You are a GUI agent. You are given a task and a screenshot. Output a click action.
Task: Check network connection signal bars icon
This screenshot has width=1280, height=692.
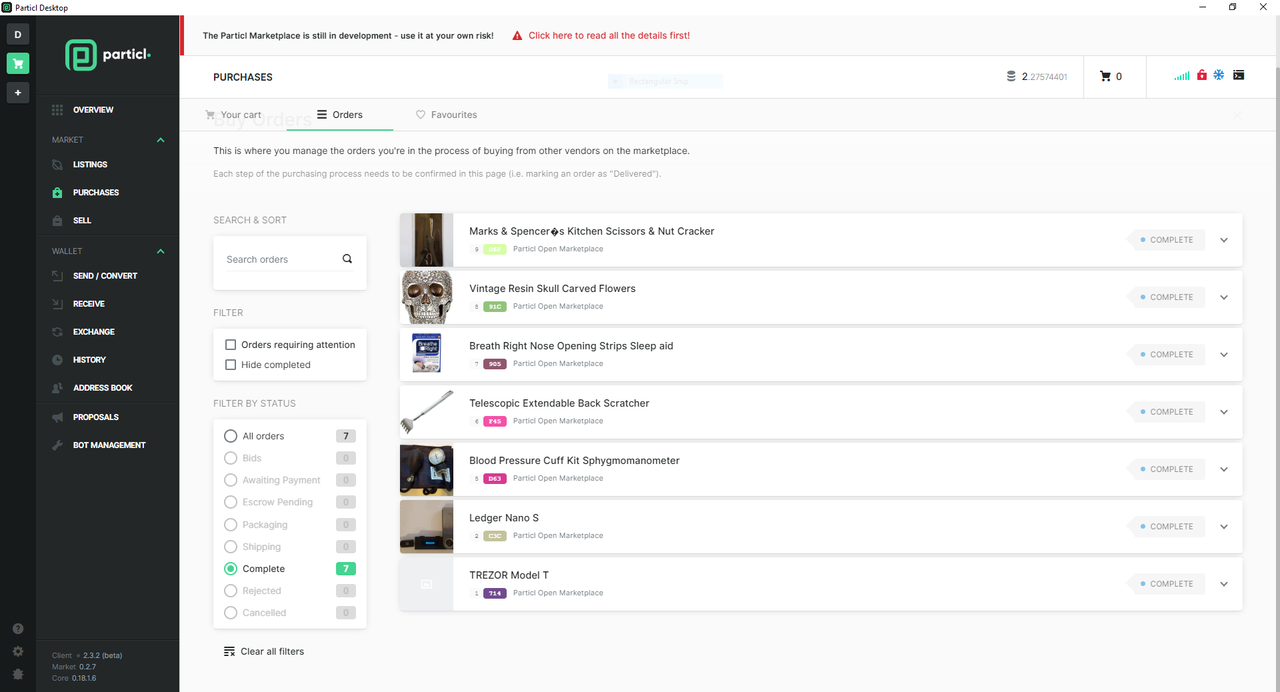click(x=1182, y=75)
